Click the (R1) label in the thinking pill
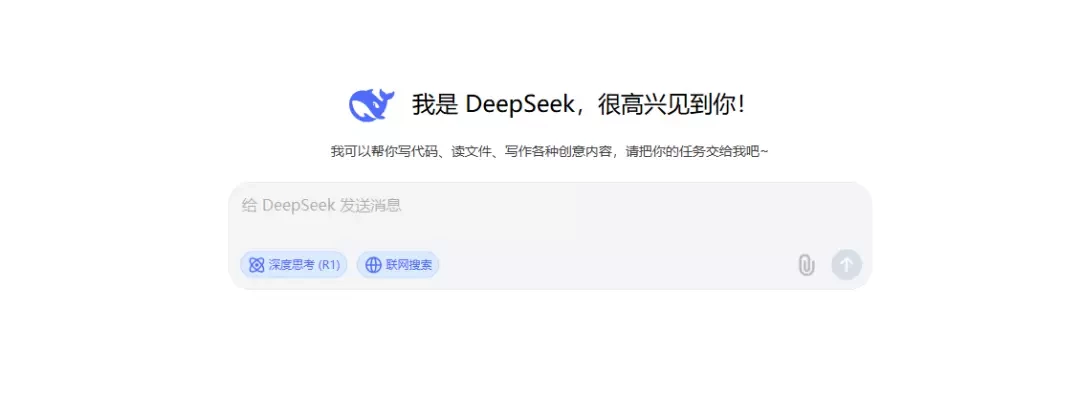1080x400 pixels. [329, 265]
